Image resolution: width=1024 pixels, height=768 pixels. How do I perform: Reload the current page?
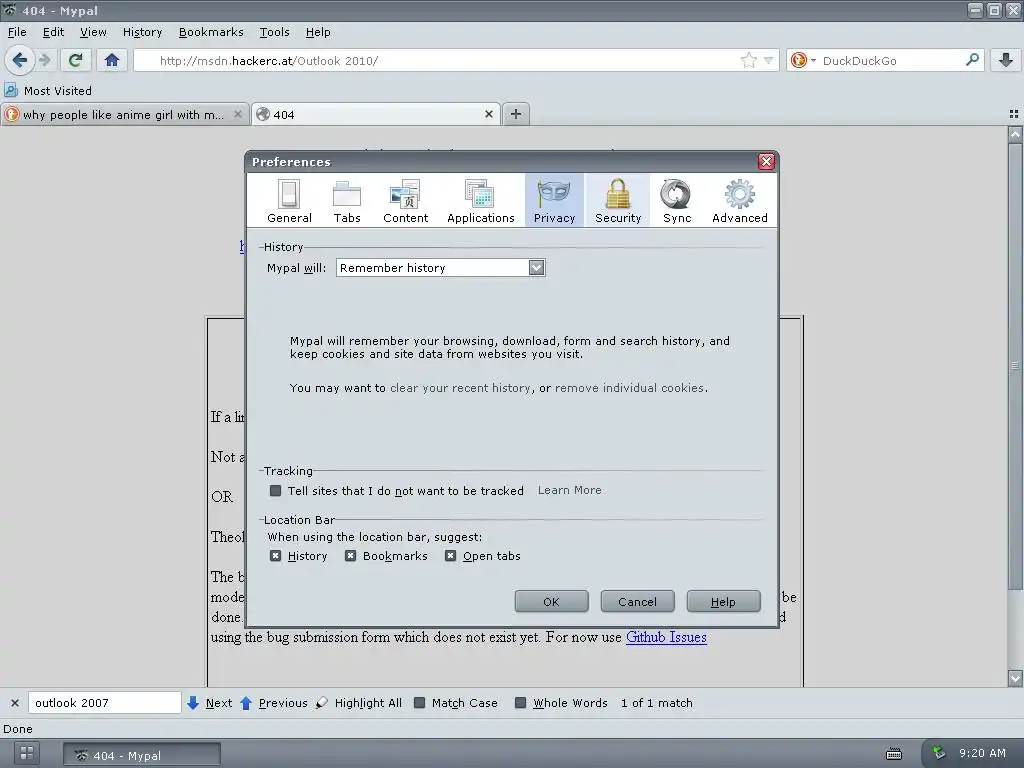(x=76, y=61)
